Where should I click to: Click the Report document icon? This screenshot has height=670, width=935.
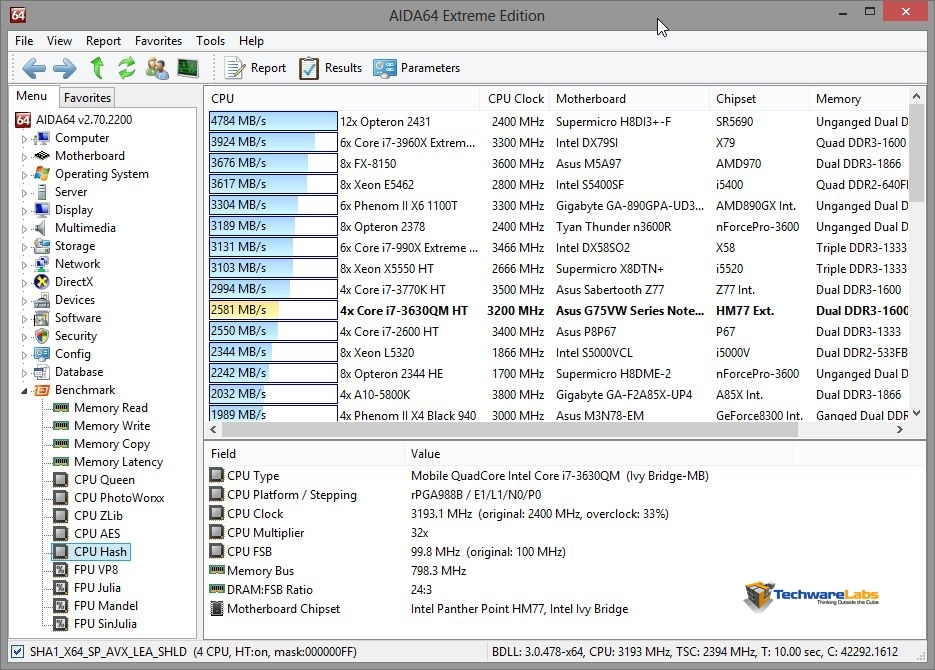click(234, 68)
